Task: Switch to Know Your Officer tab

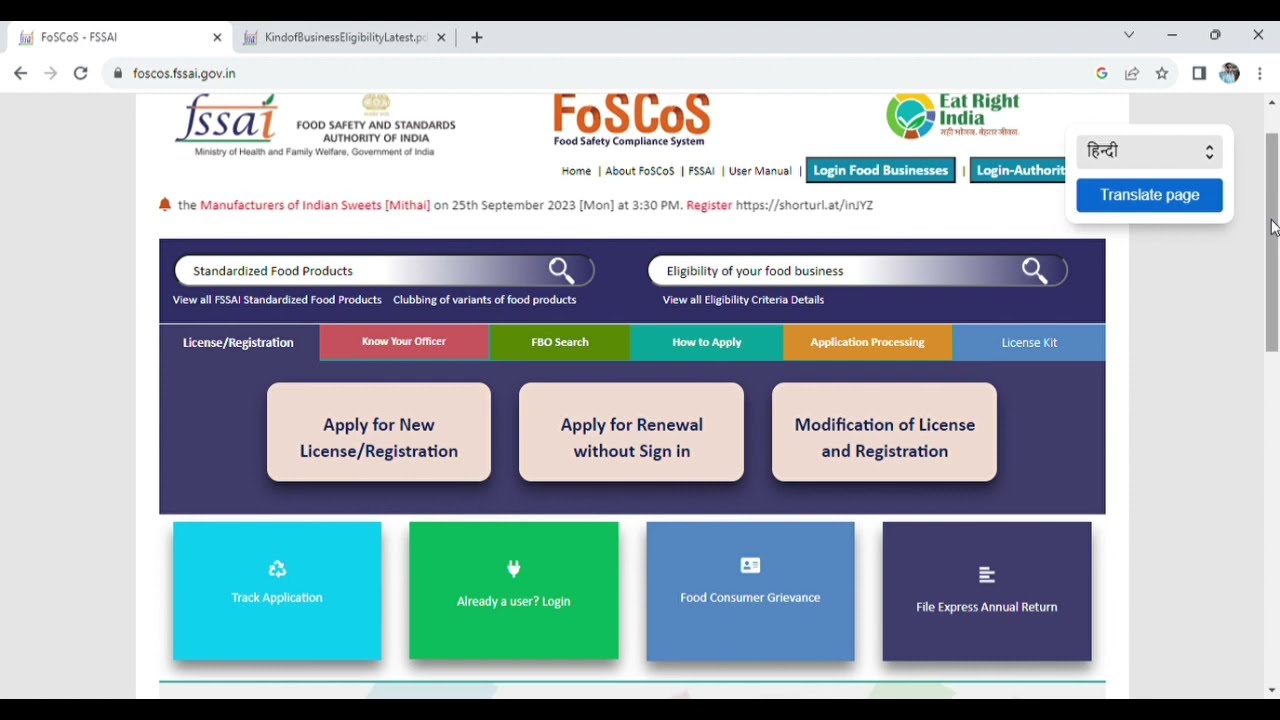Action: click(404, 342)
